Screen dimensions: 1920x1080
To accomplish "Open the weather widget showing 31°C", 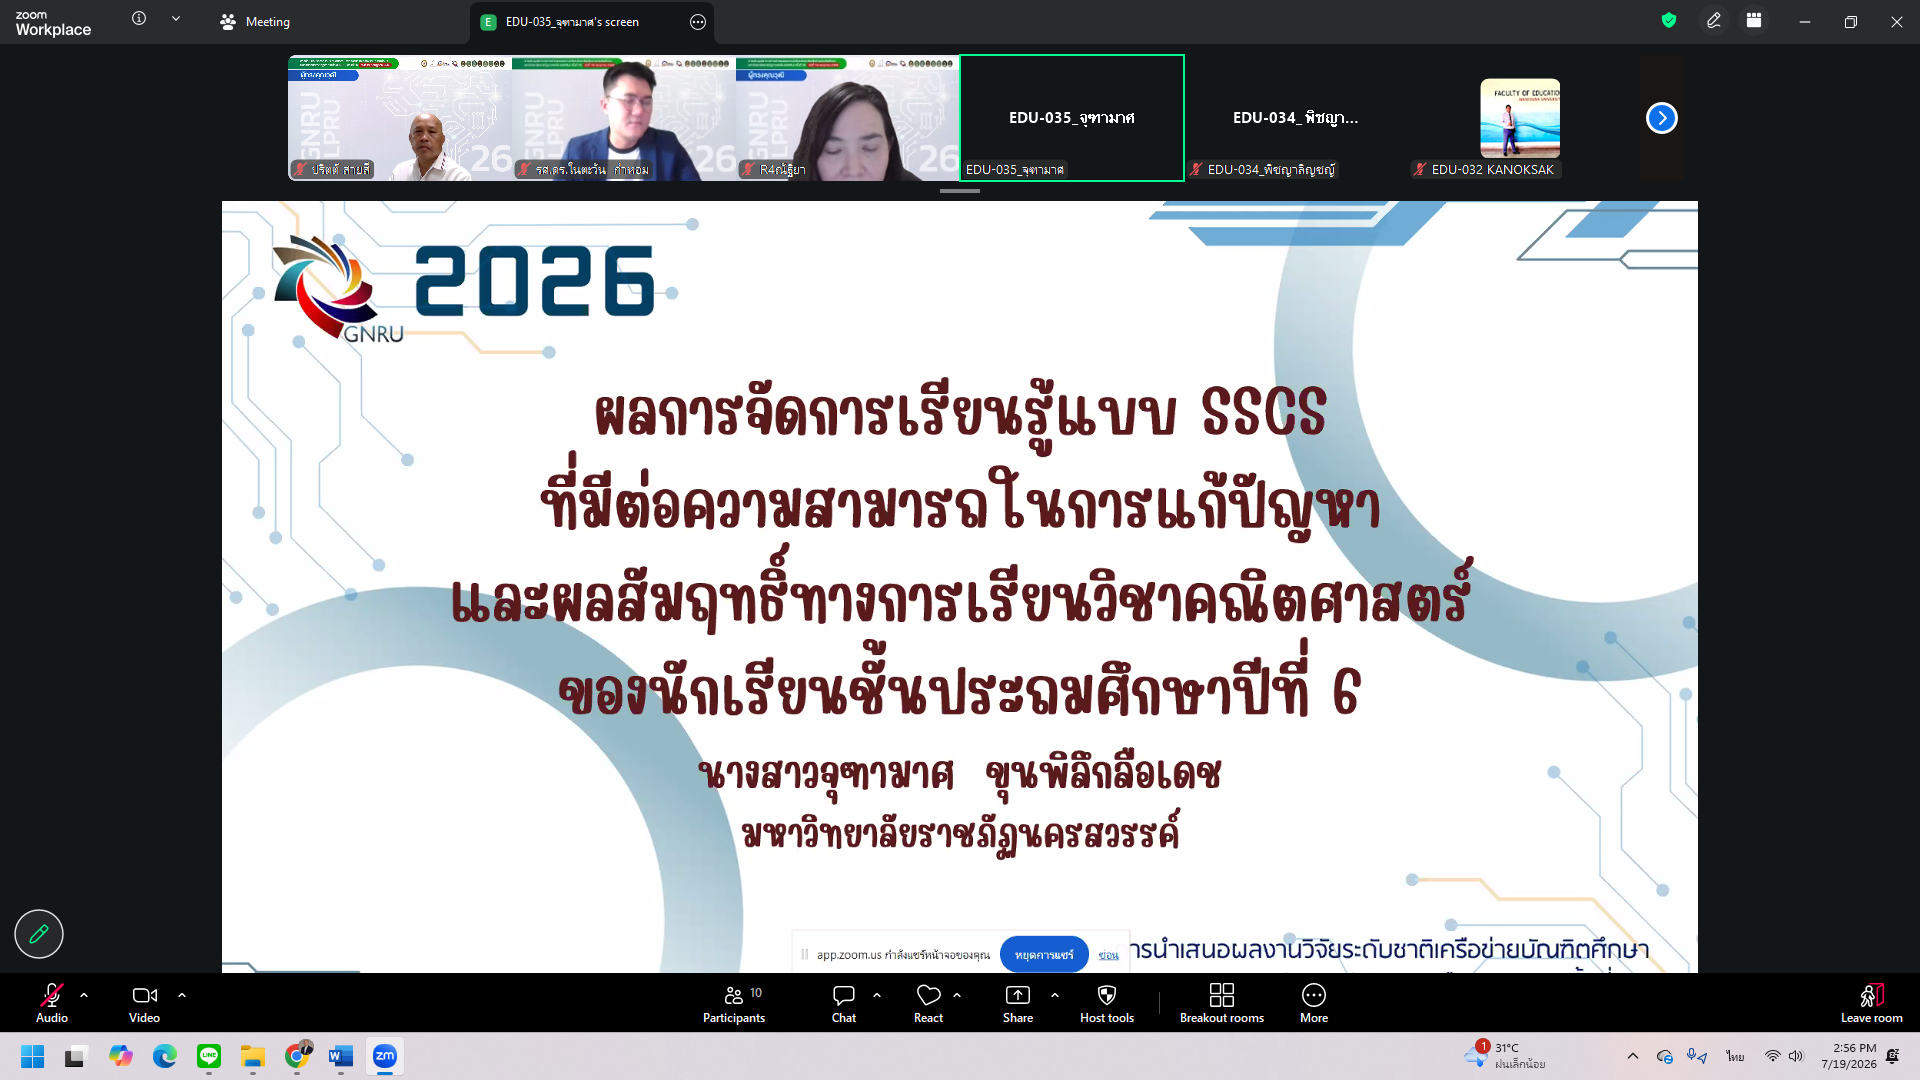I will (x=1505, y=1056).
